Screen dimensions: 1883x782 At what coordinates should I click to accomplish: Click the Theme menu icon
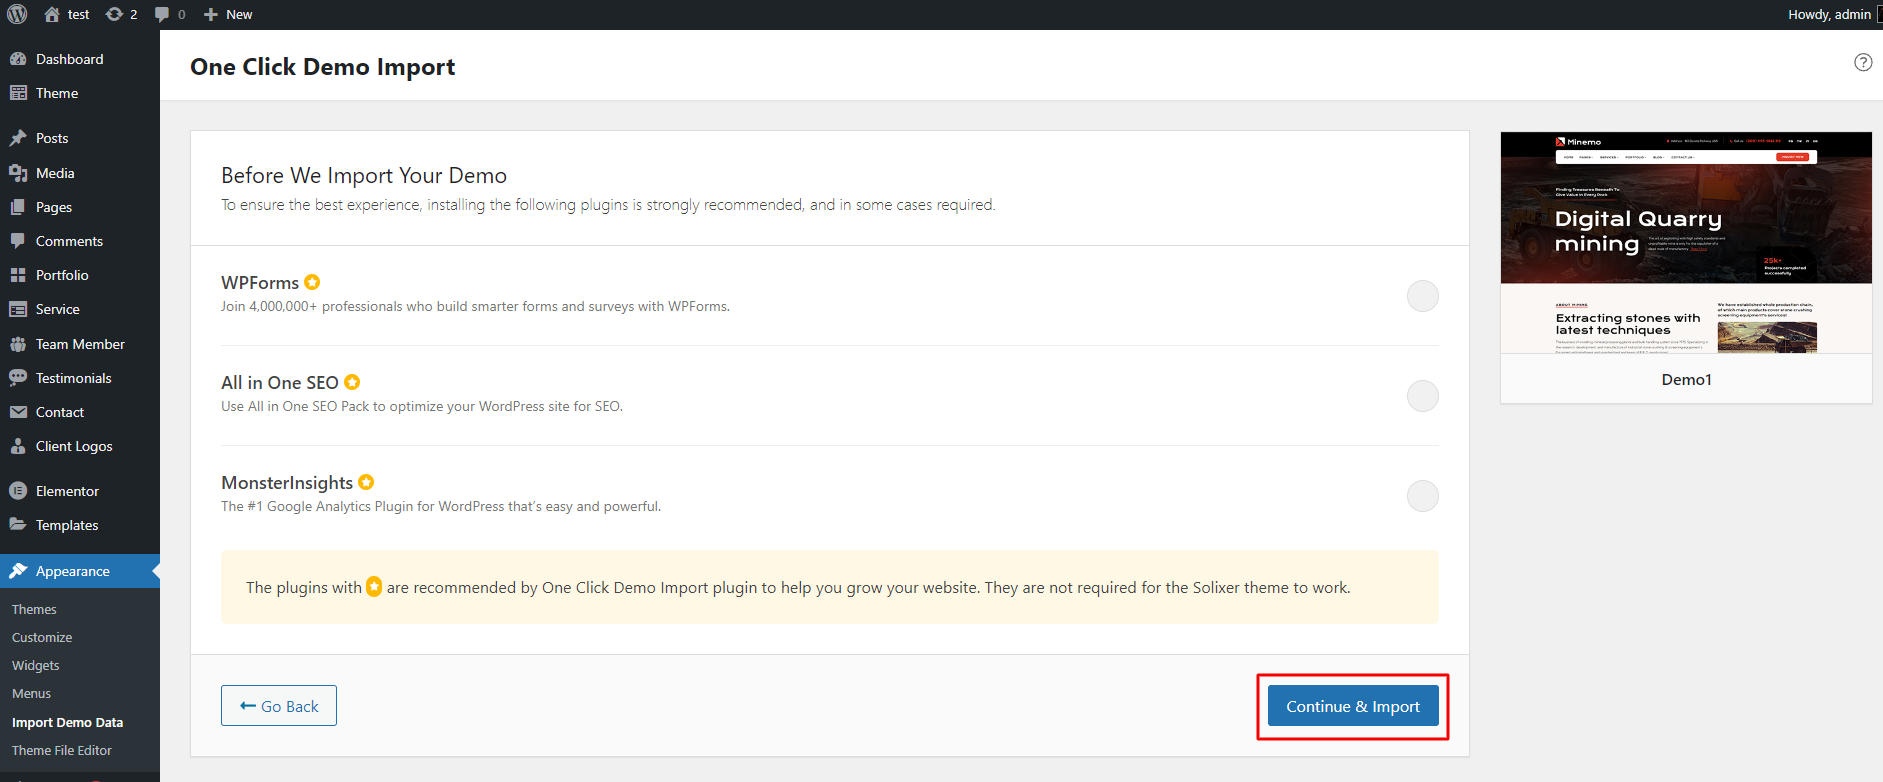tap(18, 93)
